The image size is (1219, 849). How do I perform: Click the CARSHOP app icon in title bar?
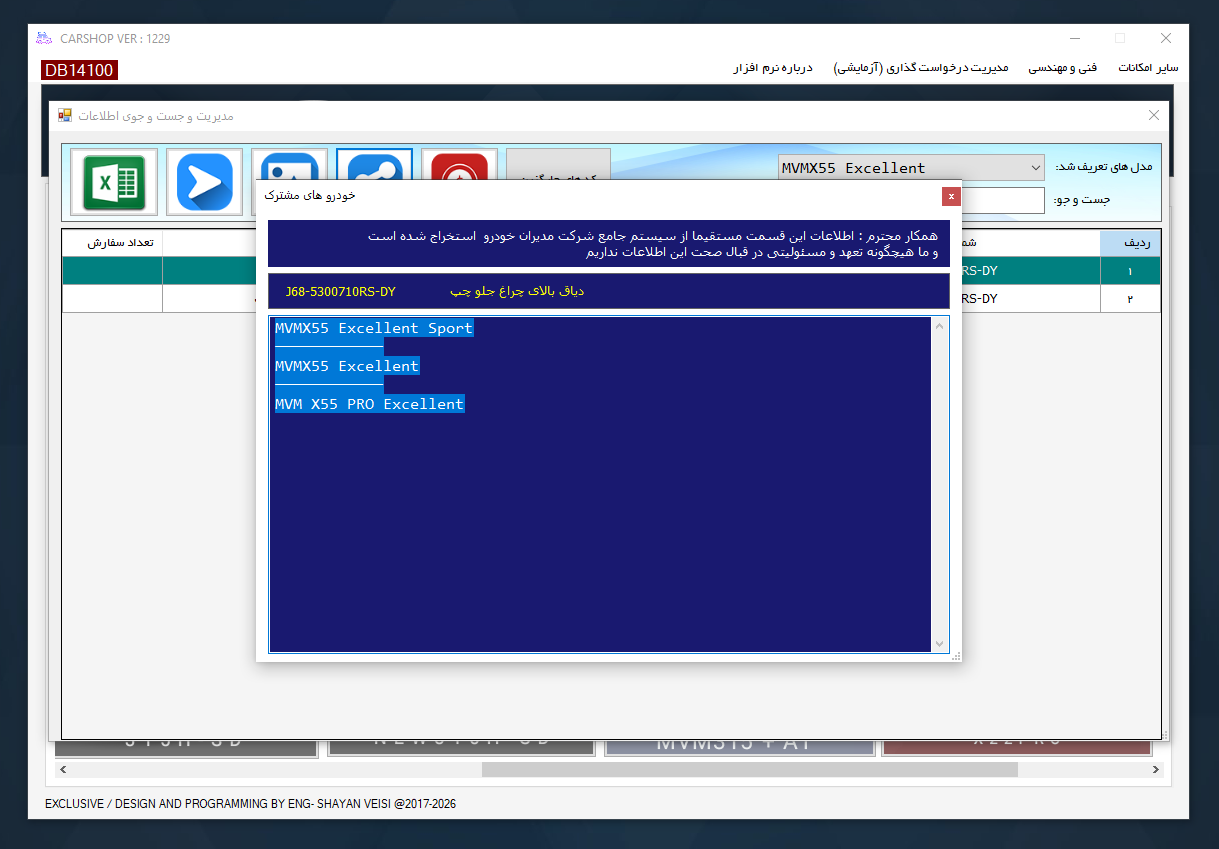point(43,39)
